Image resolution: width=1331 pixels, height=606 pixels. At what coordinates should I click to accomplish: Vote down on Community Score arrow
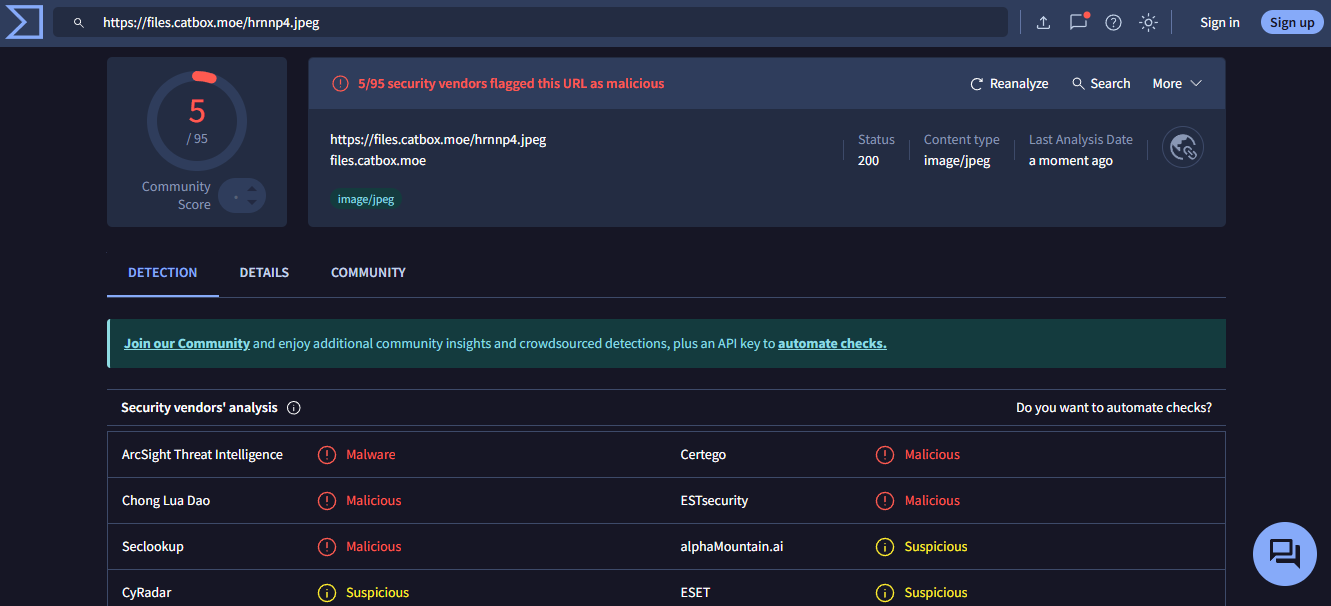(252, 203)
